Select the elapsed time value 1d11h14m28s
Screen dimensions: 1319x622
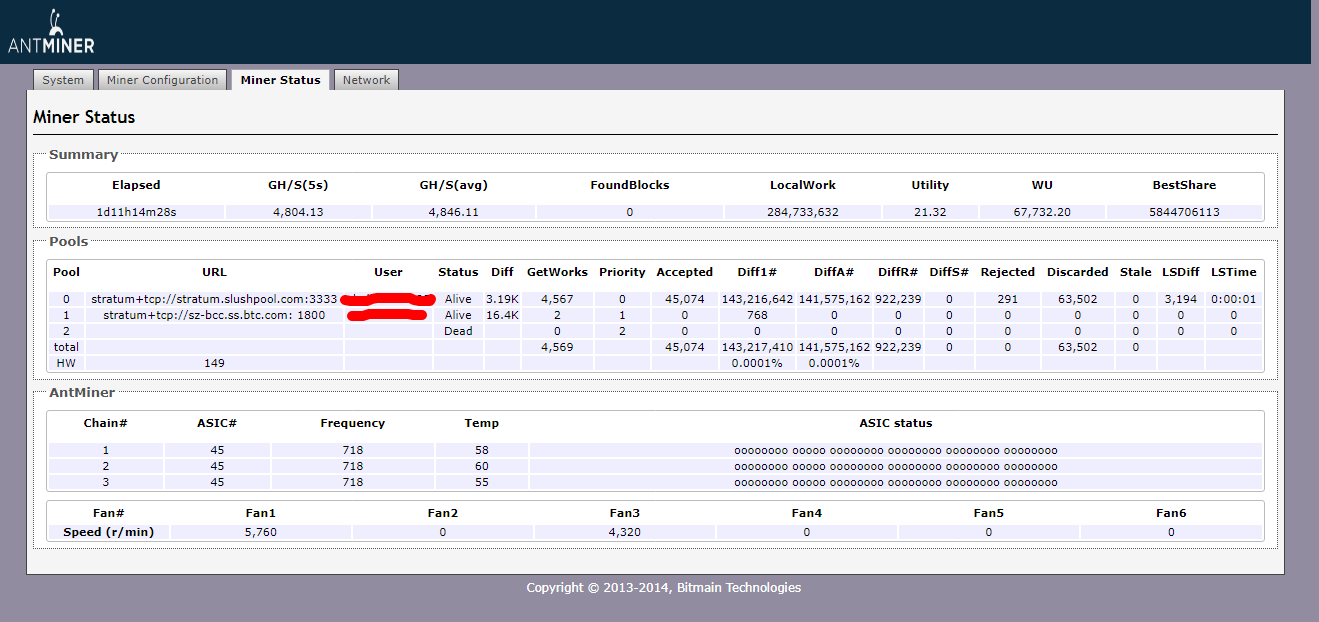click(x=136, y=212)
